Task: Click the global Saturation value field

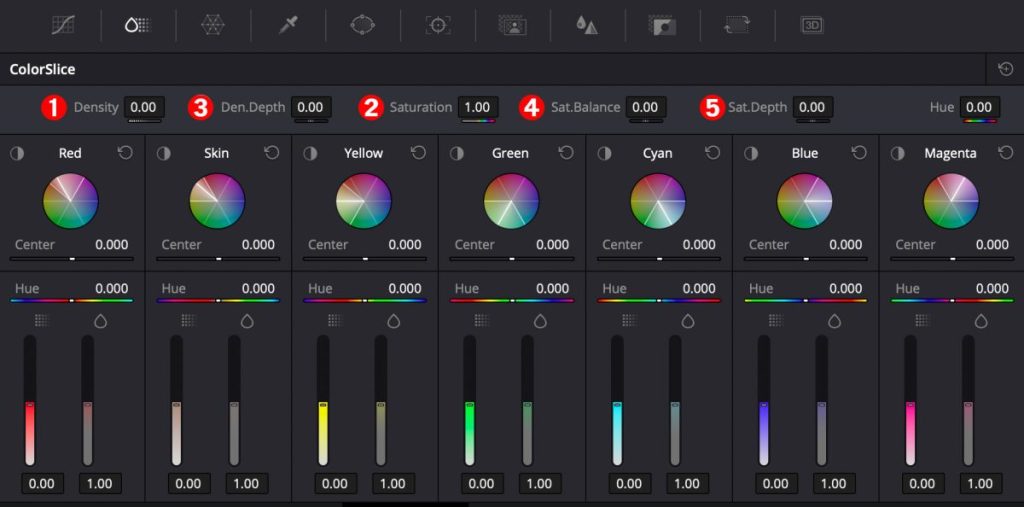Action: (478, 107)
